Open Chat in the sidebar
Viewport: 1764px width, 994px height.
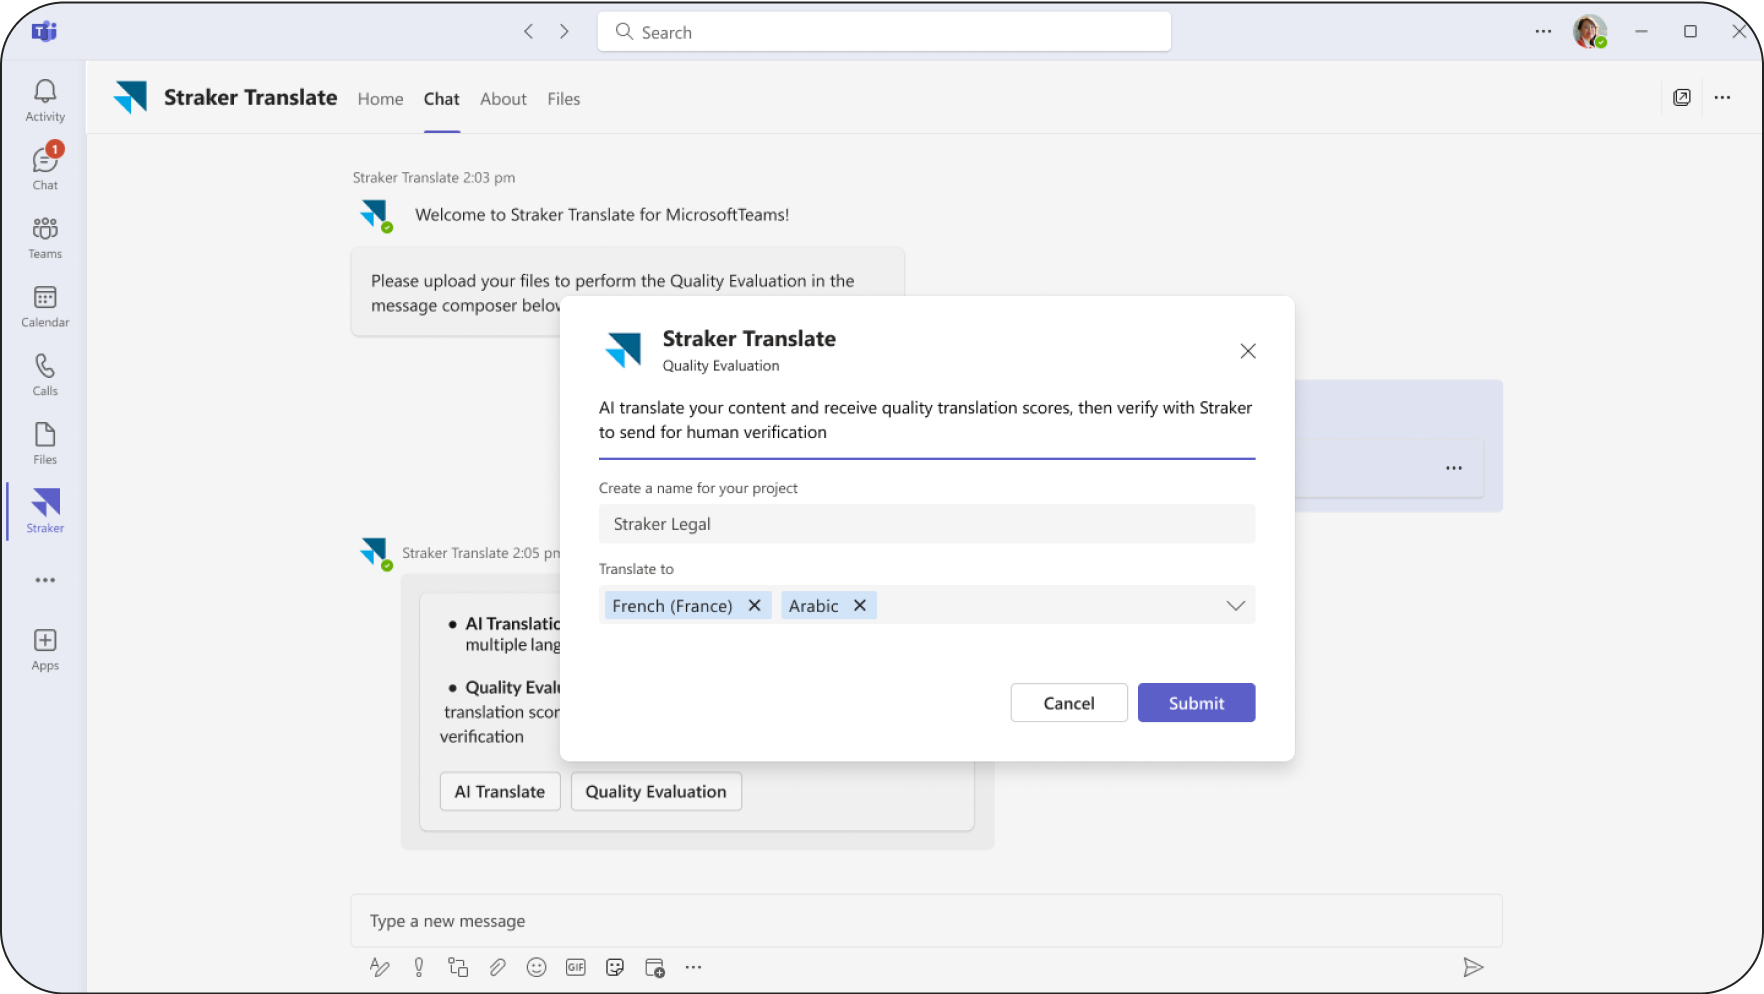(45, 168)
